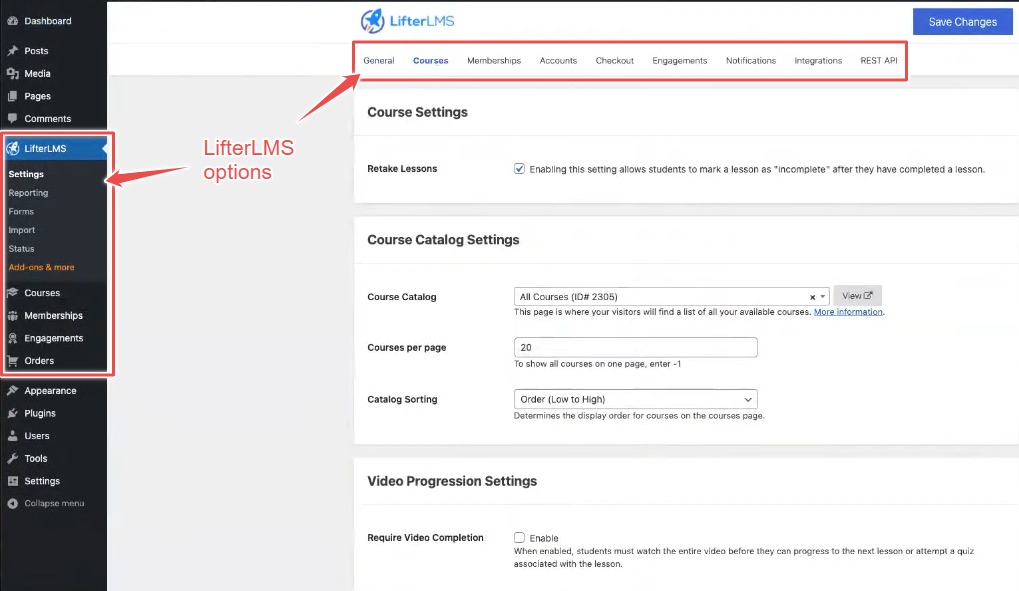Open the Catalog Sorting dropdown
Viewport: 1019px width, 591px height.
pyautogui.click(x=636, y=399)
